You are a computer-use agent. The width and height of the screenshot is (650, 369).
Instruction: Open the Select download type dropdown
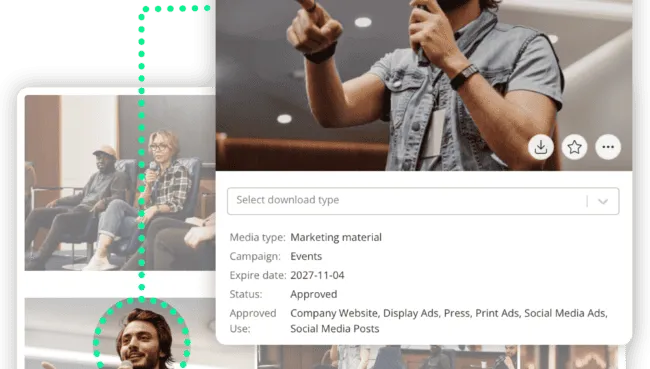tap(423, 201)
